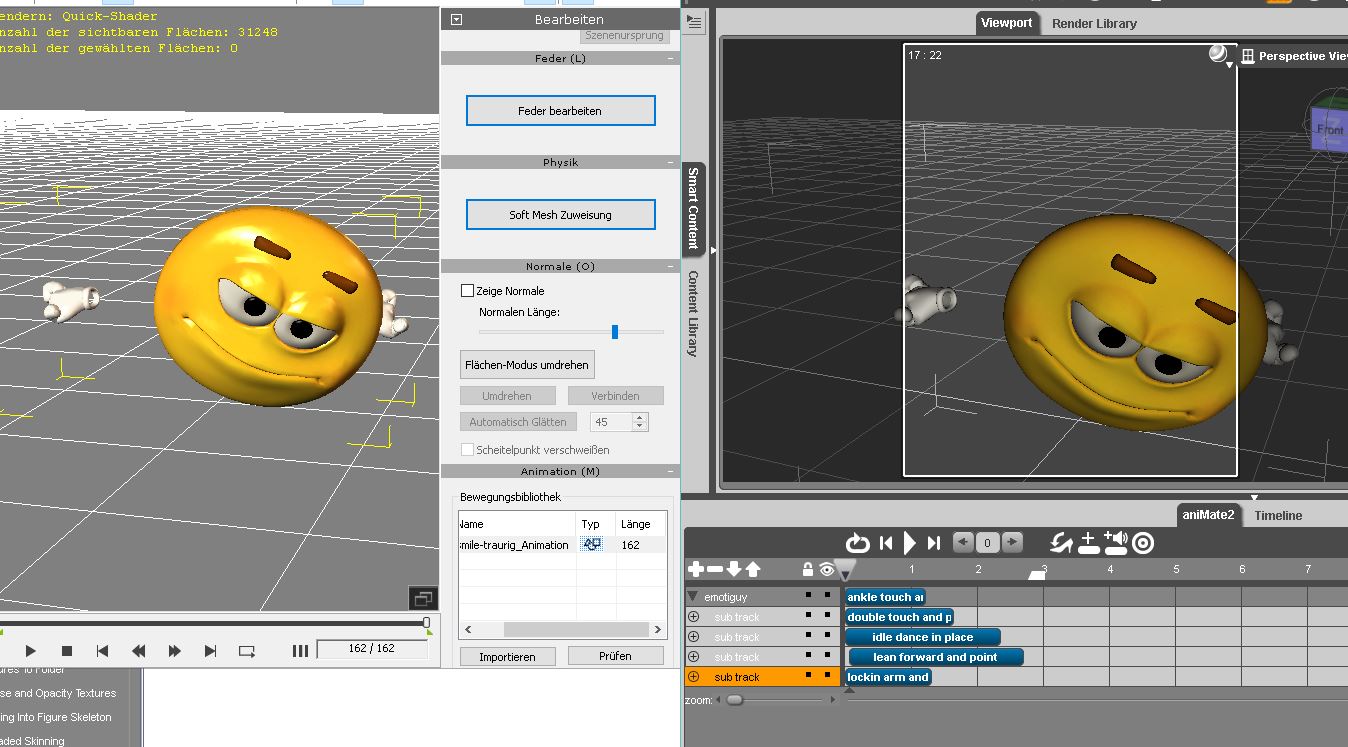Click the left arrow beside aniMate2 frame counter
The height and width of the screenshot is (747, 1348).
click(963, 542)
